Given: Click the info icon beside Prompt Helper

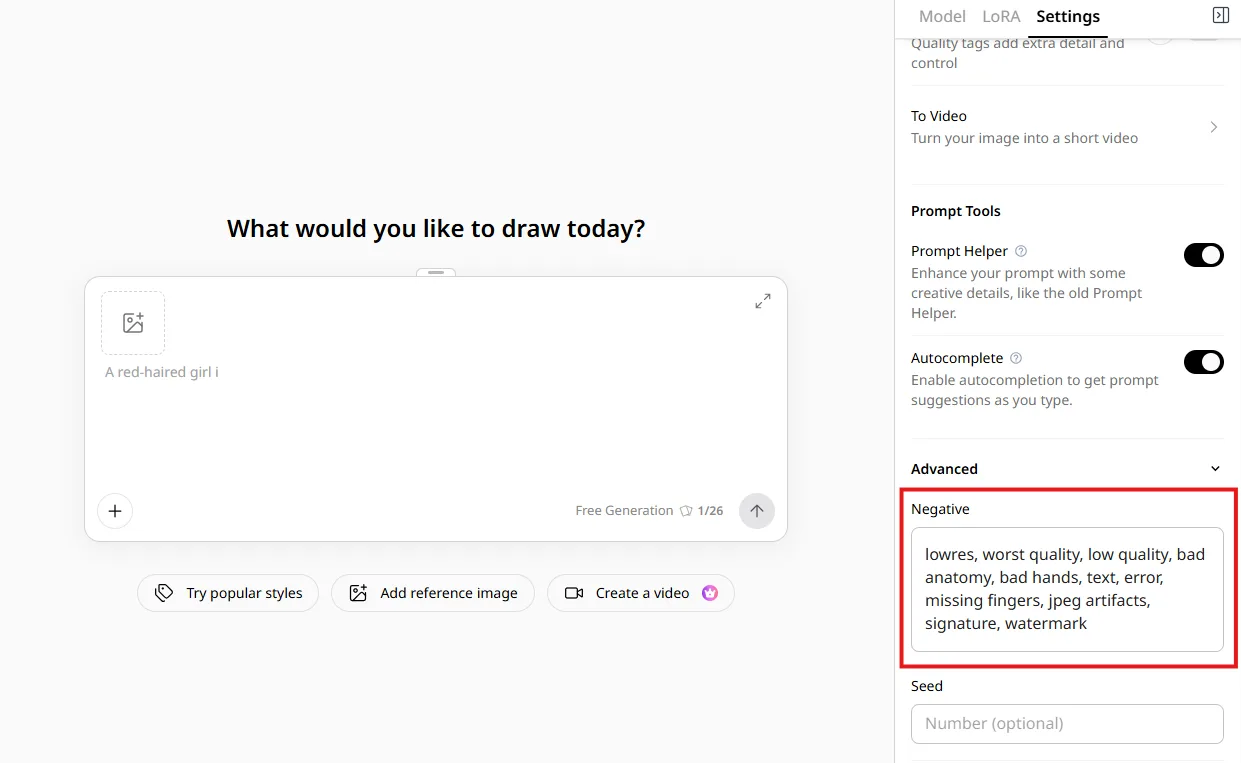Looking at the screenshot, I should tap(1021, 251).
